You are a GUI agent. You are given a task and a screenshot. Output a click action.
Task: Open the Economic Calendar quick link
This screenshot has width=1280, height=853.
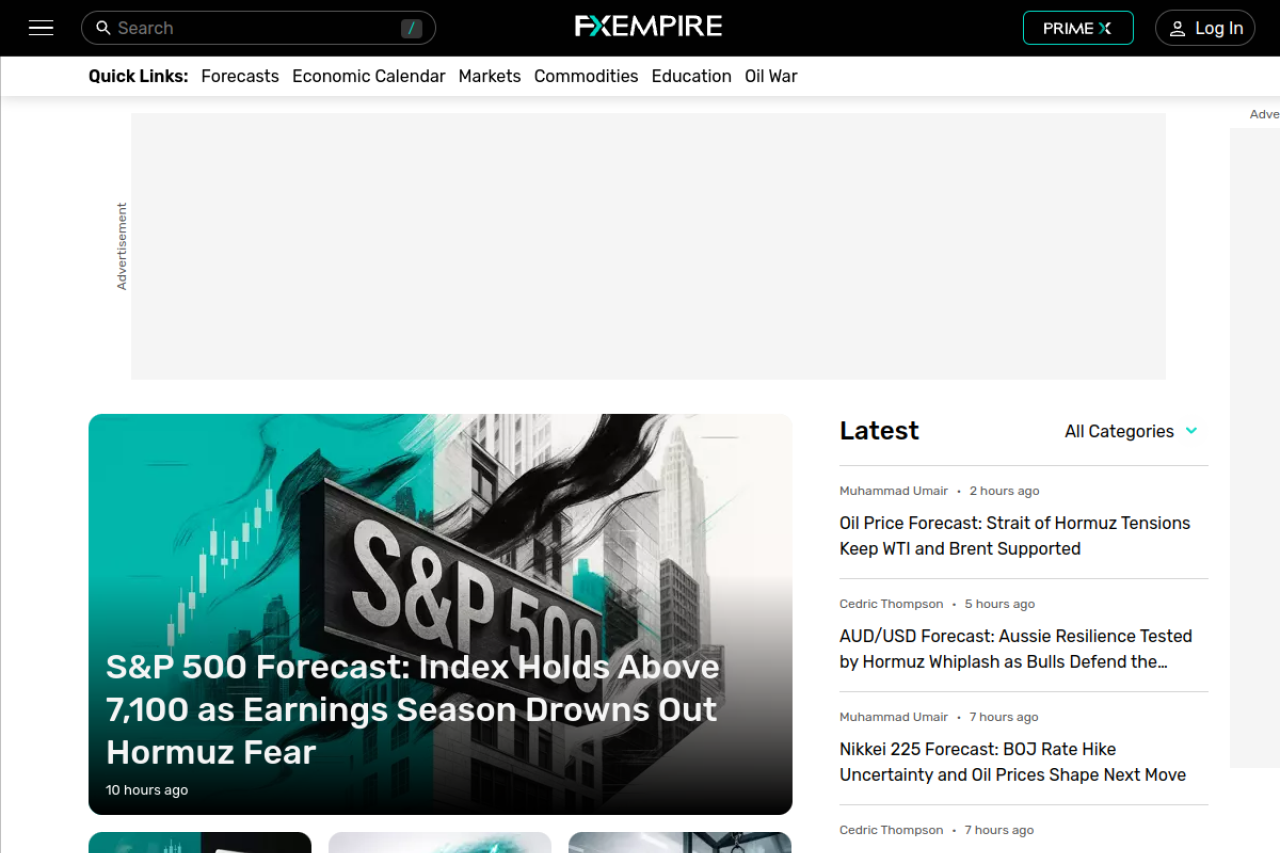[x=369, y=76]
